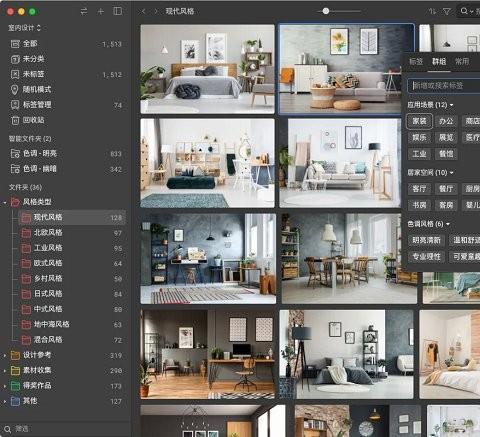This screenshot has width=480, height=437.
Task: Select workspace thumbnail with striped rug
Action: pos(208,259)
